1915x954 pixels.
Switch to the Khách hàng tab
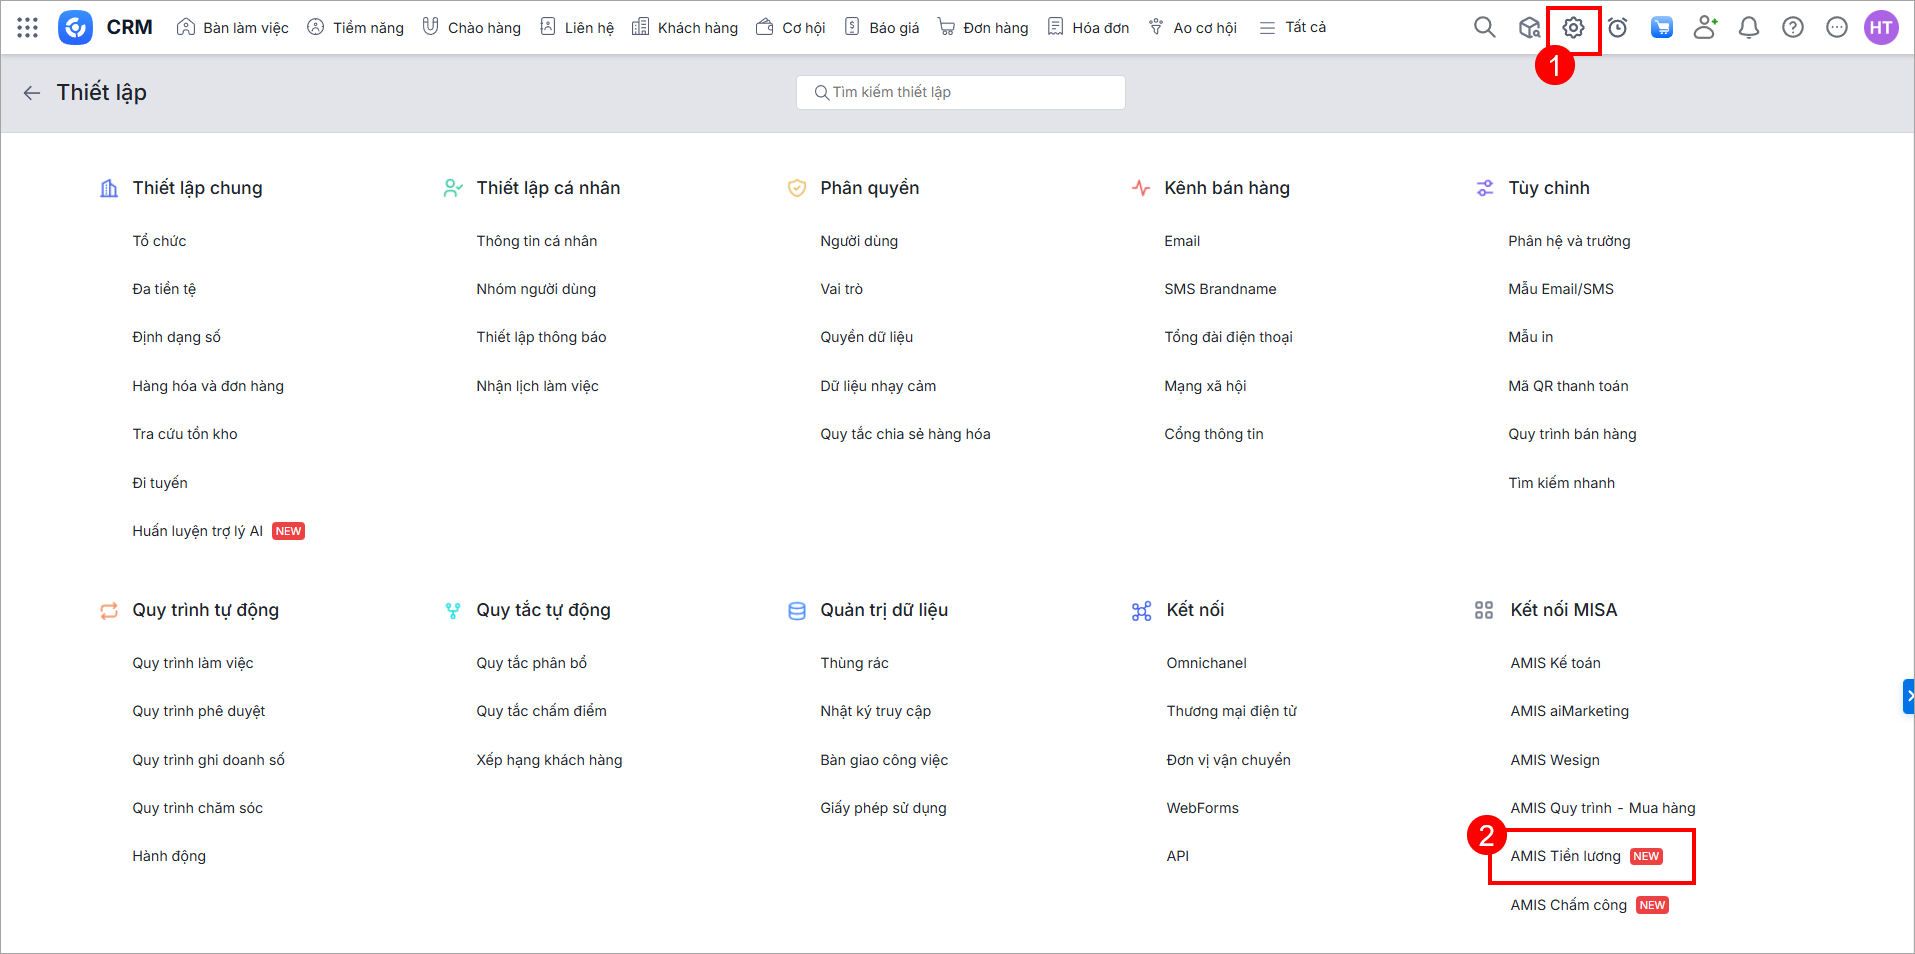tap(685, 28)
